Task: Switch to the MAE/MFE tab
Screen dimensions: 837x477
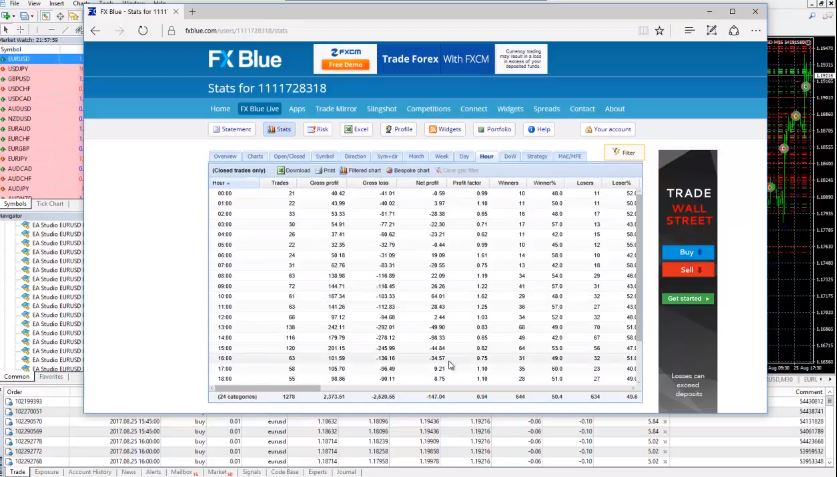Action: (570, 156)
